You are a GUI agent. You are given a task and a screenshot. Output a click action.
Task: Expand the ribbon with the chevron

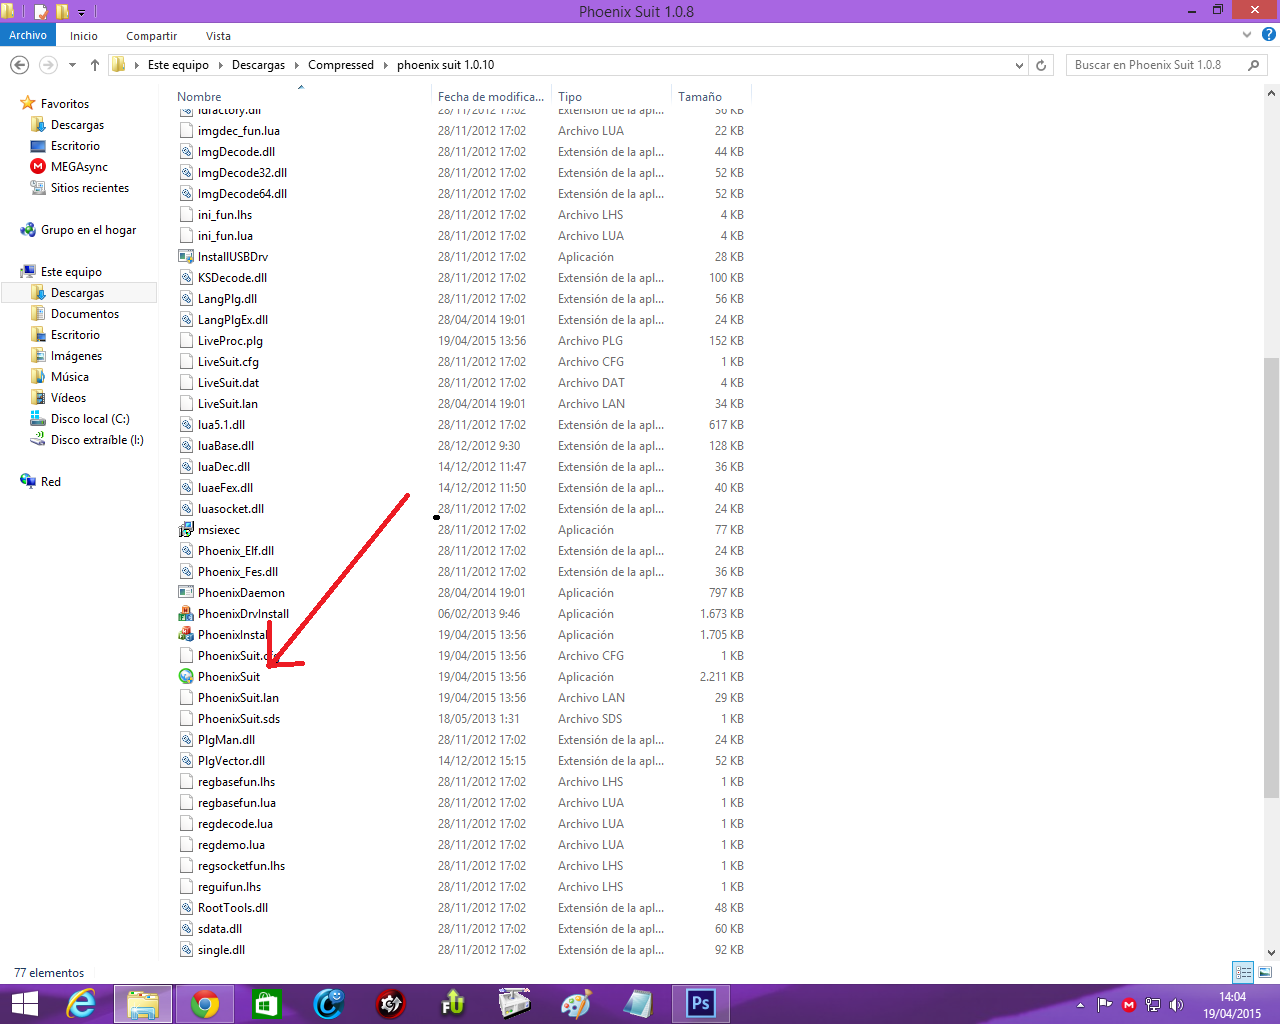point(1247,35)
